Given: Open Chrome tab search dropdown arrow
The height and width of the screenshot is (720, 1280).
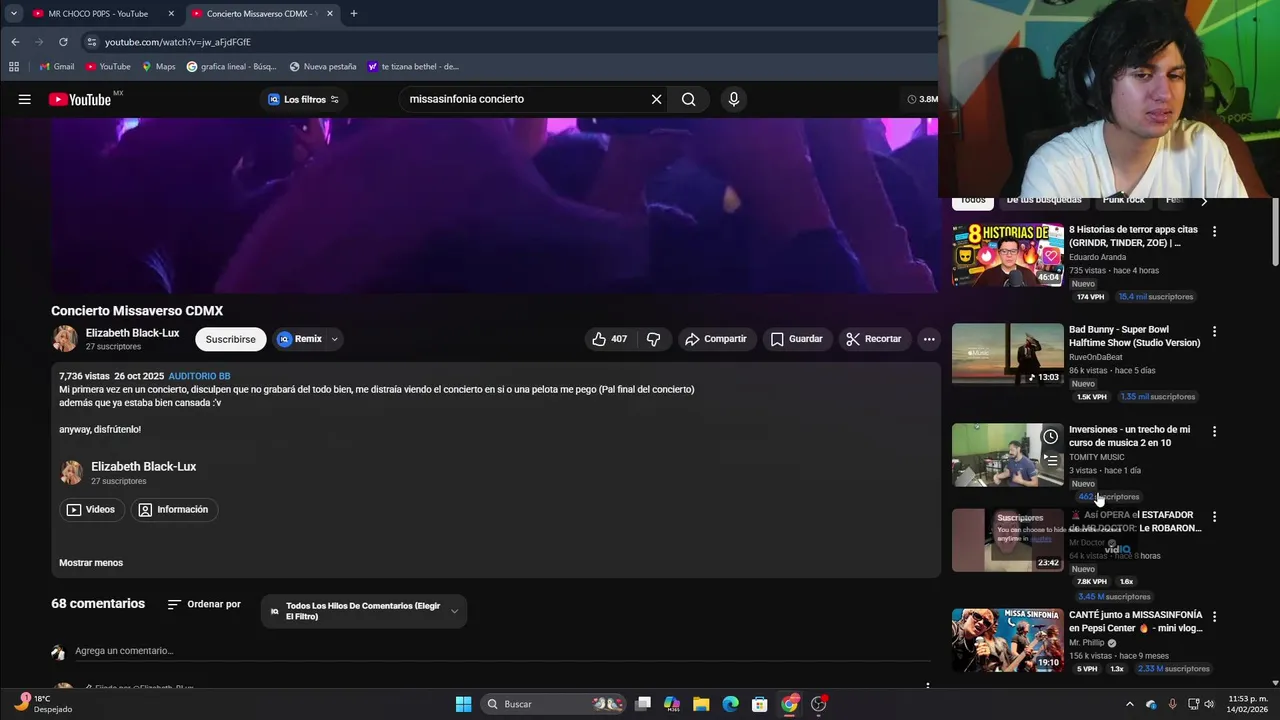Looking at the screenshot, I should point(13,13).
